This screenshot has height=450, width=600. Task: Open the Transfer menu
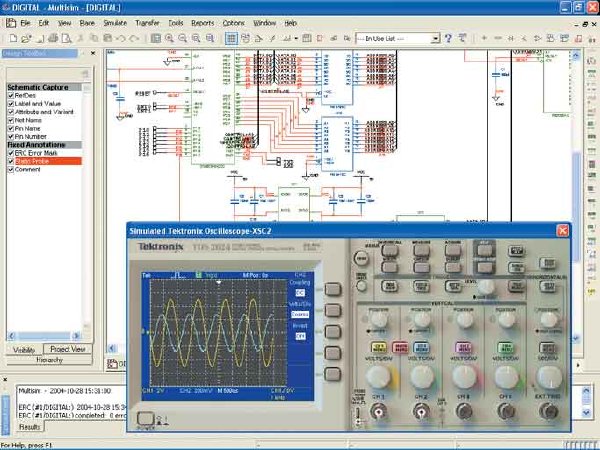pos(147,23)
